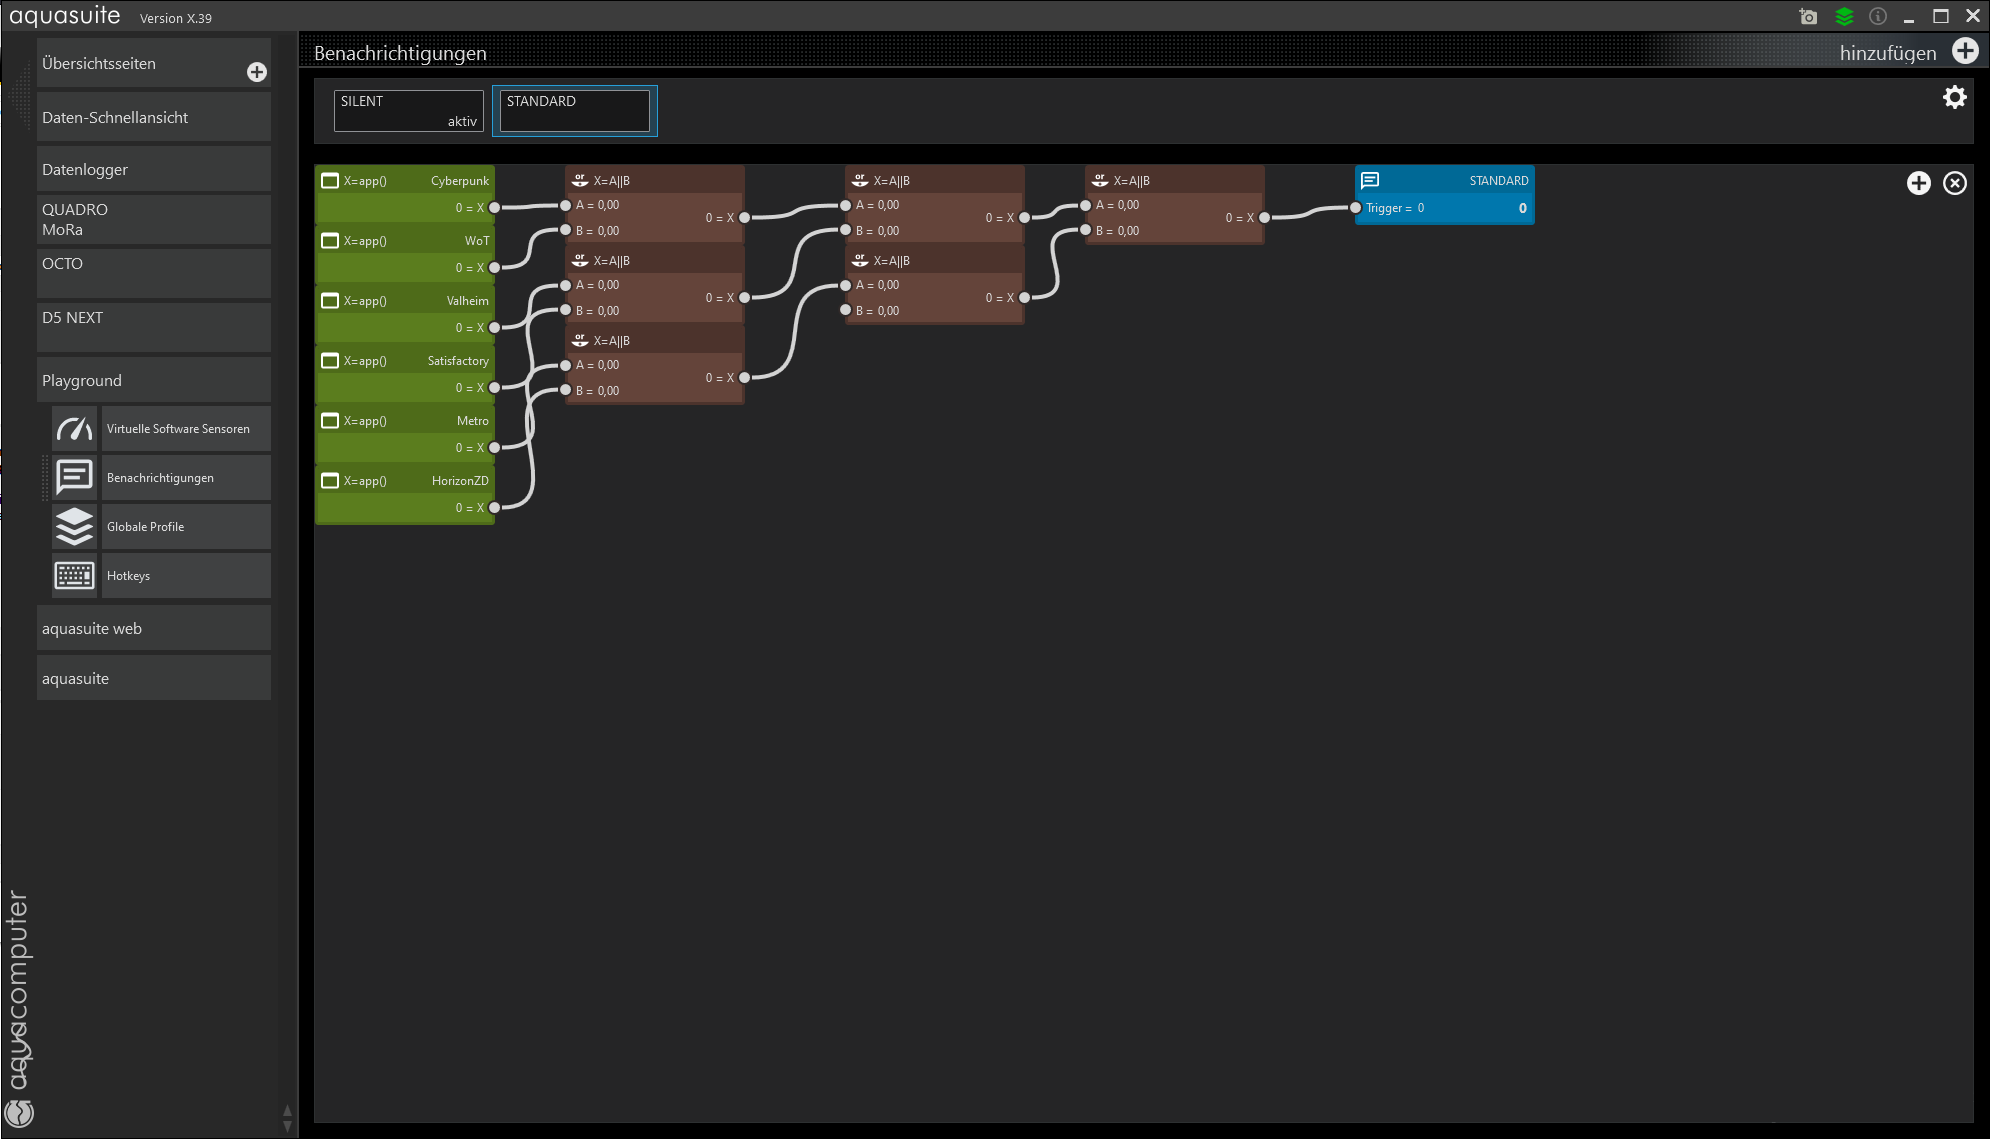Viewport: 1990px width, 1139px height.
Task: Open the Datenlogger page
Action: [x=153, y=169]
